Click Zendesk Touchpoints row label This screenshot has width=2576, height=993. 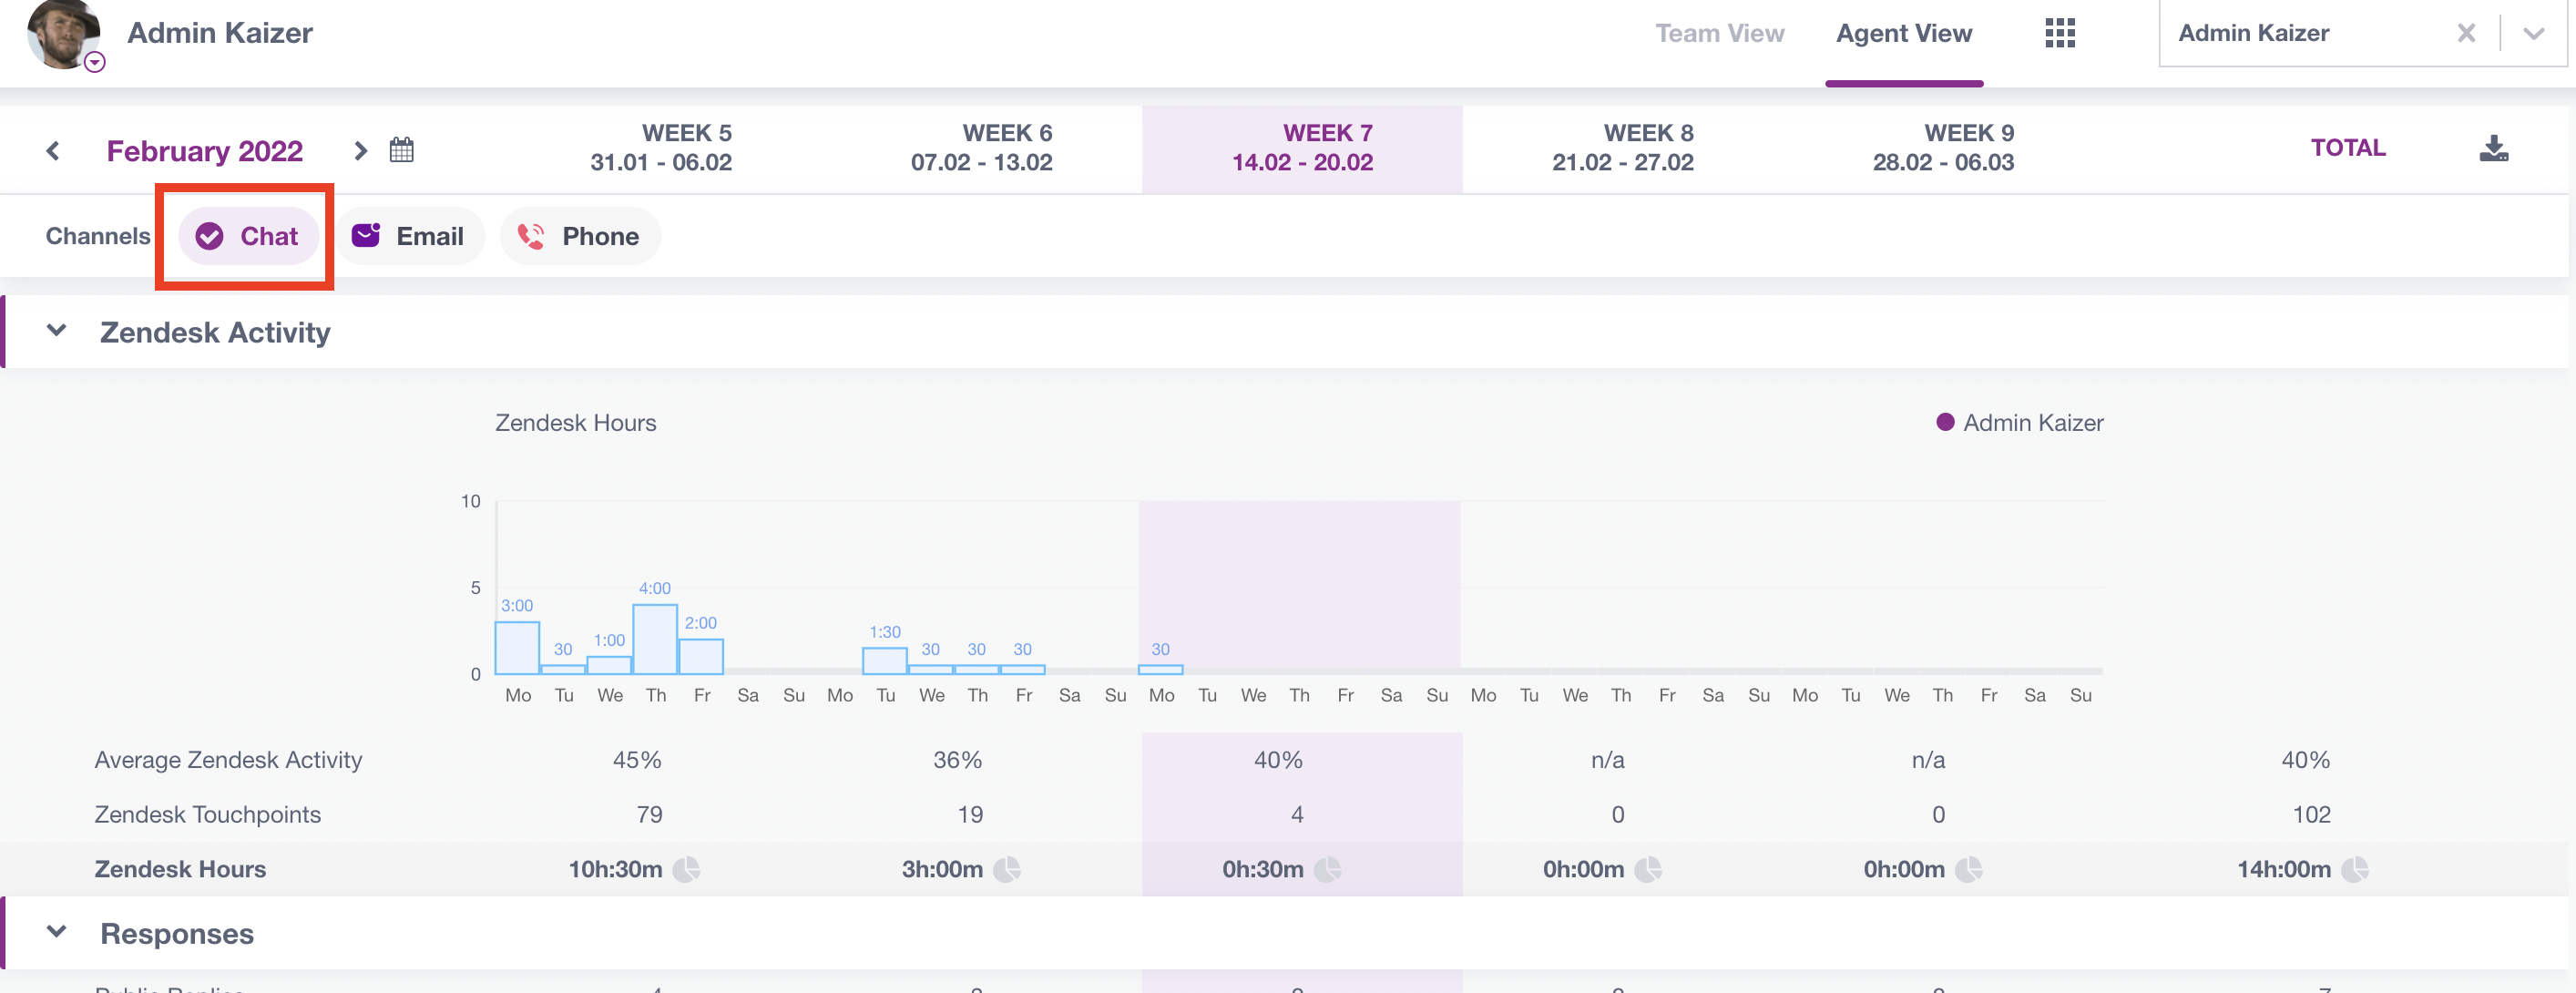click(x=208, y=814)
